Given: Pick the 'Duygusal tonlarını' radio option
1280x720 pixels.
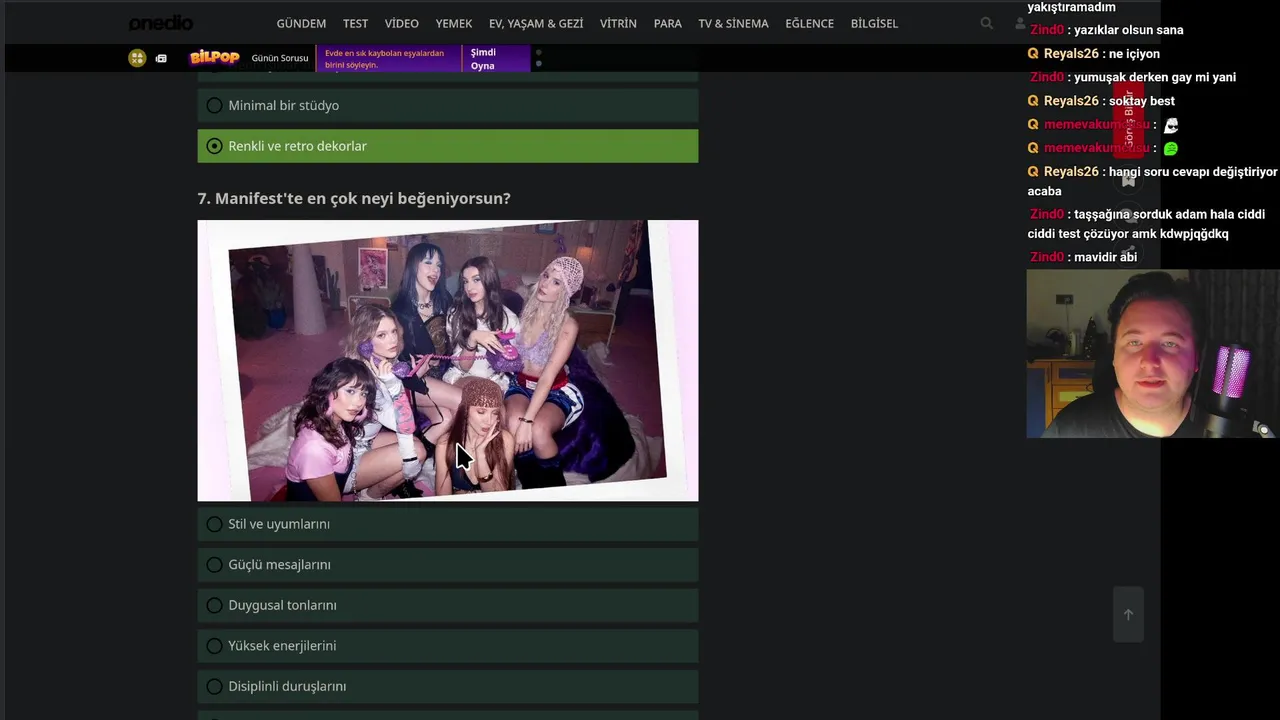Looking at the screenshot, I should 448,605.
